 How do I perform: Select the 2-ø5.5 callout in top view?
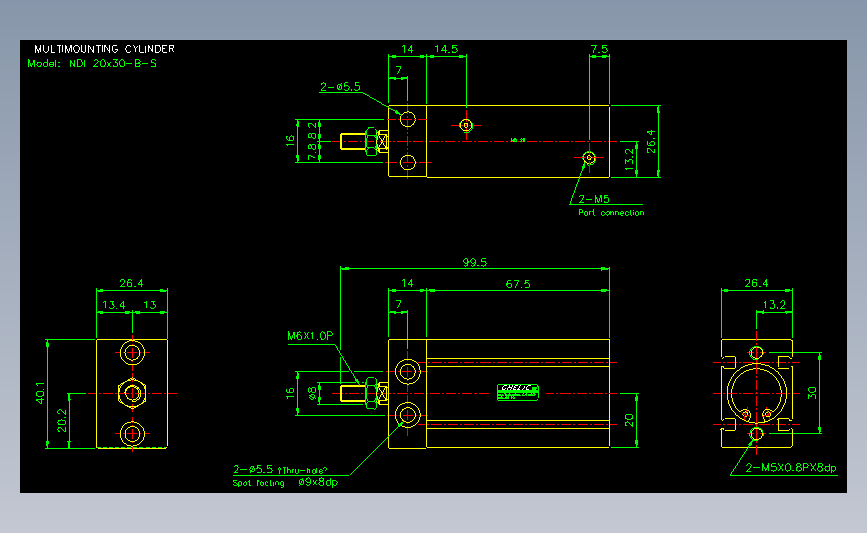coord(340,87)
